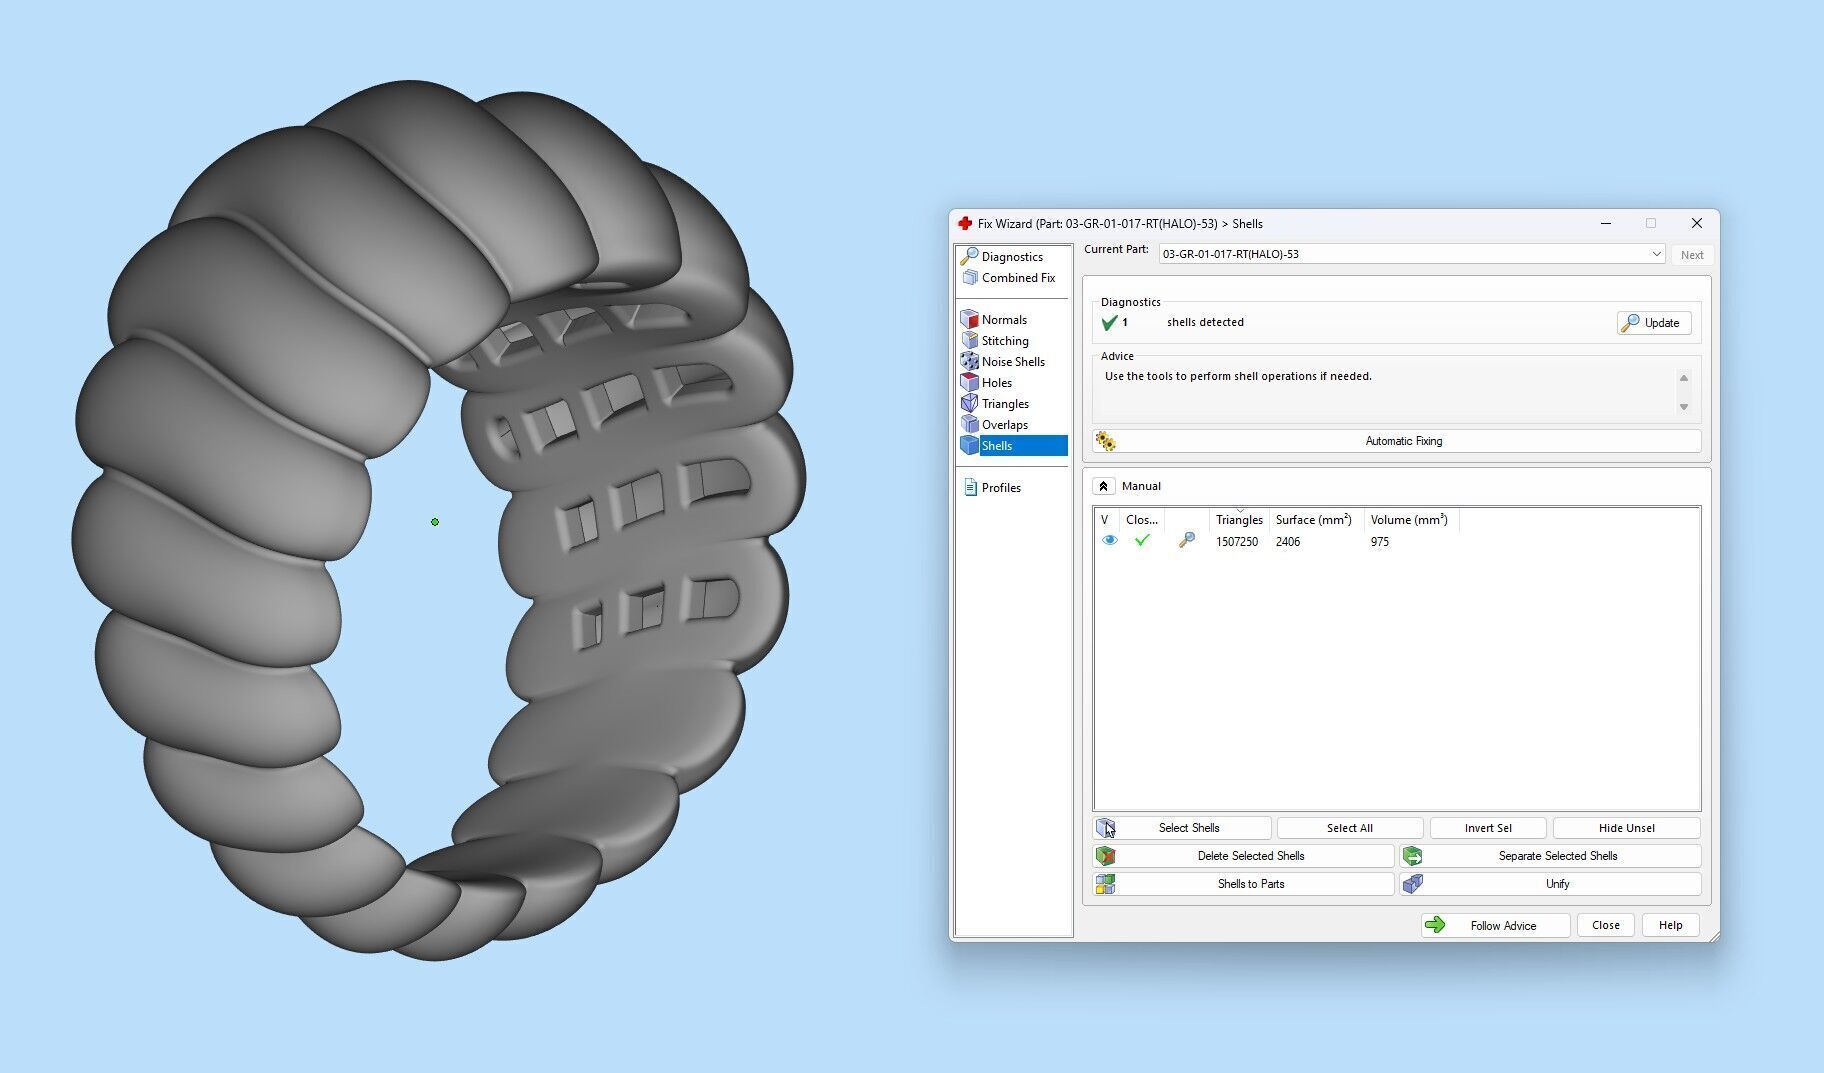This screenshot has width=1824, height=1073.
Task: Click the Clos... column header
Action: (x=1142, y=520)
